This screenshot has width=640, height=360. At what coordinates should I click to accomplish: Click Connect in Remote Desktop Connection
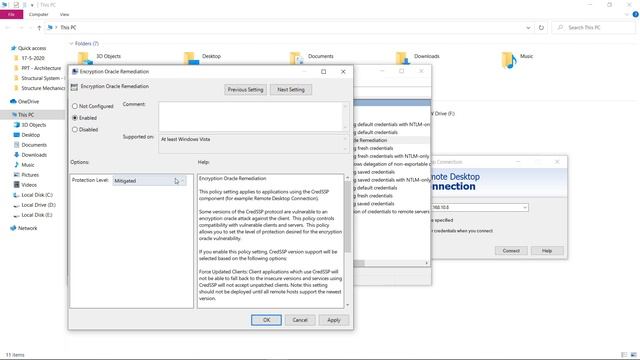pos(511,251)
